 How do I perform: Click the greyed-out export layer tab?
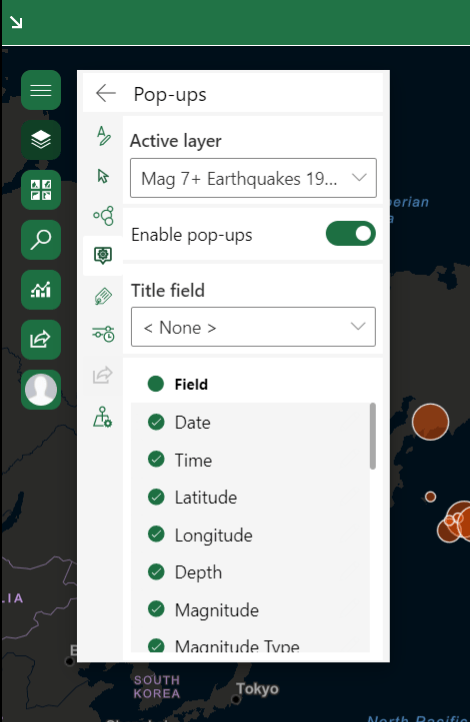pos(103,374)
